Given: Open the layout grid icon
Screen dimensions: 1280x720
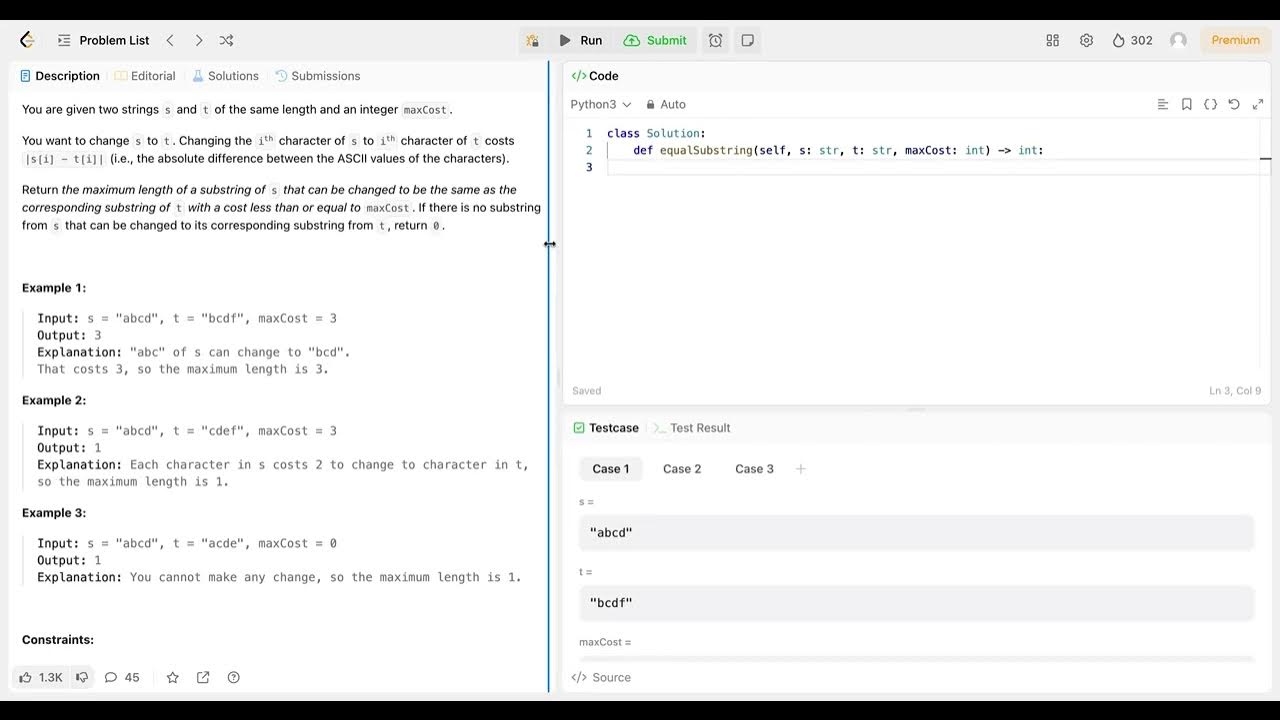Looking at the screenshot, I should tap(1052, 40).
